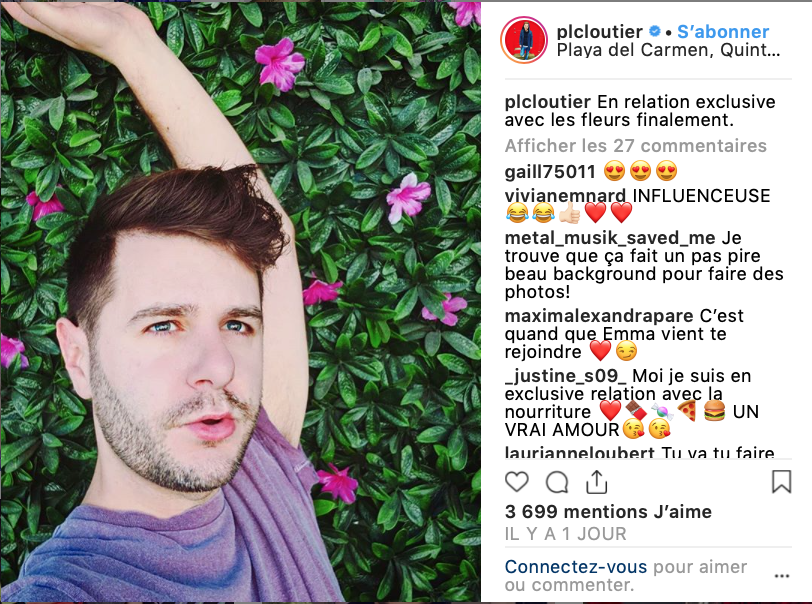Open the IL Y A 1 JOUR timestamp
This screenshot has height=604, width=812.
point(566,534)
